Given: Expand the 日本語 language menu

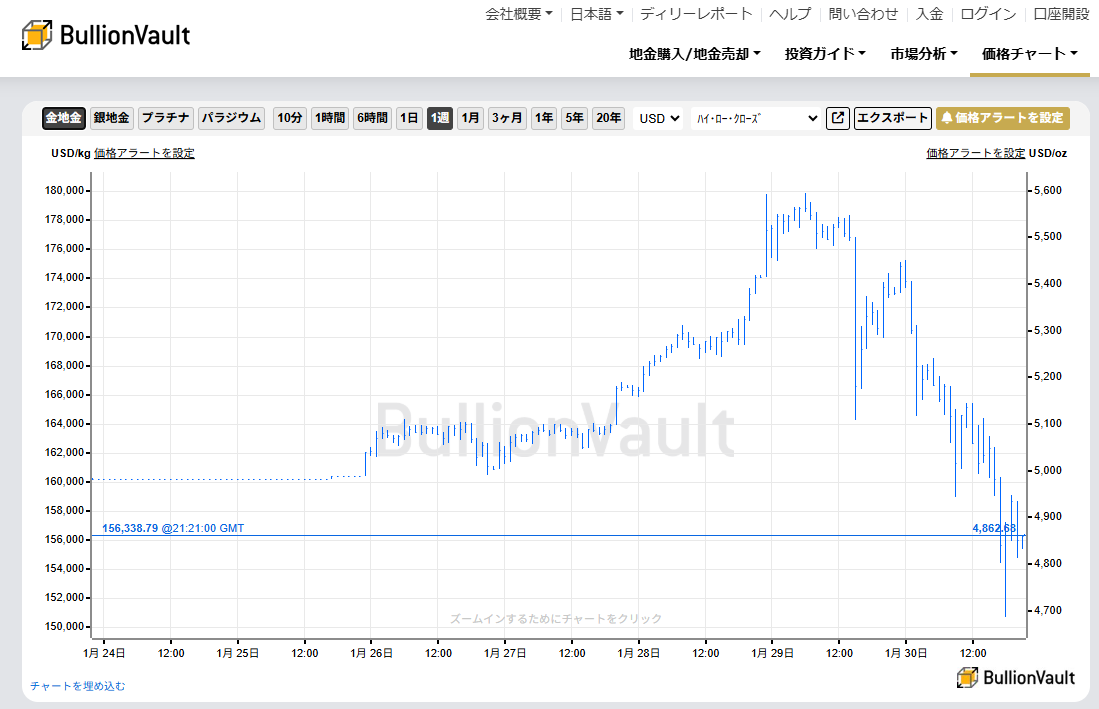Looking at the screenshot, I should tap(595, 15).
